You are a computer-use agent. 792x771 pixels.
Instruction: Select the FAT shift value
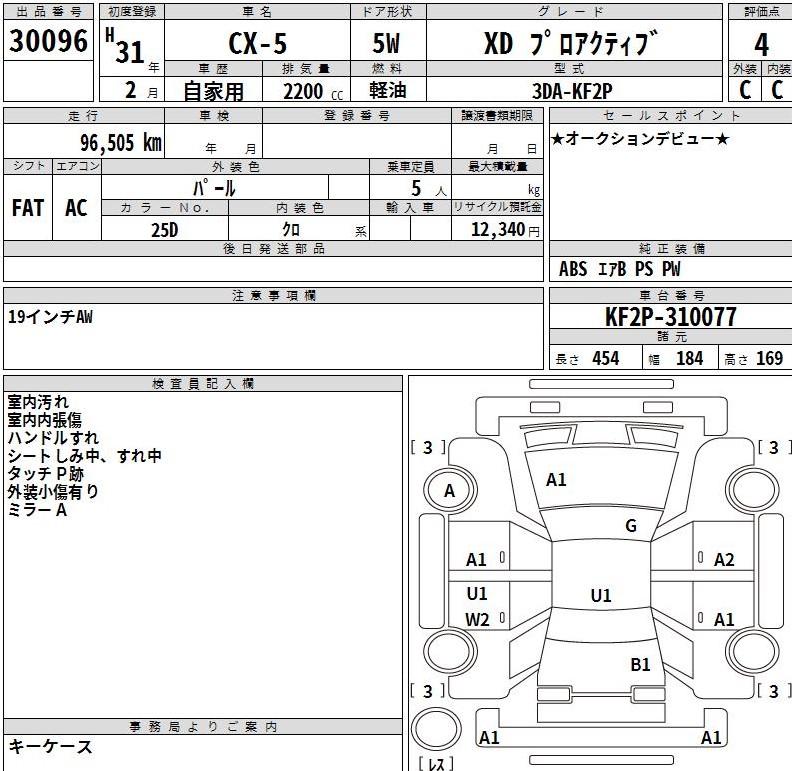click(x=28, y=208)
